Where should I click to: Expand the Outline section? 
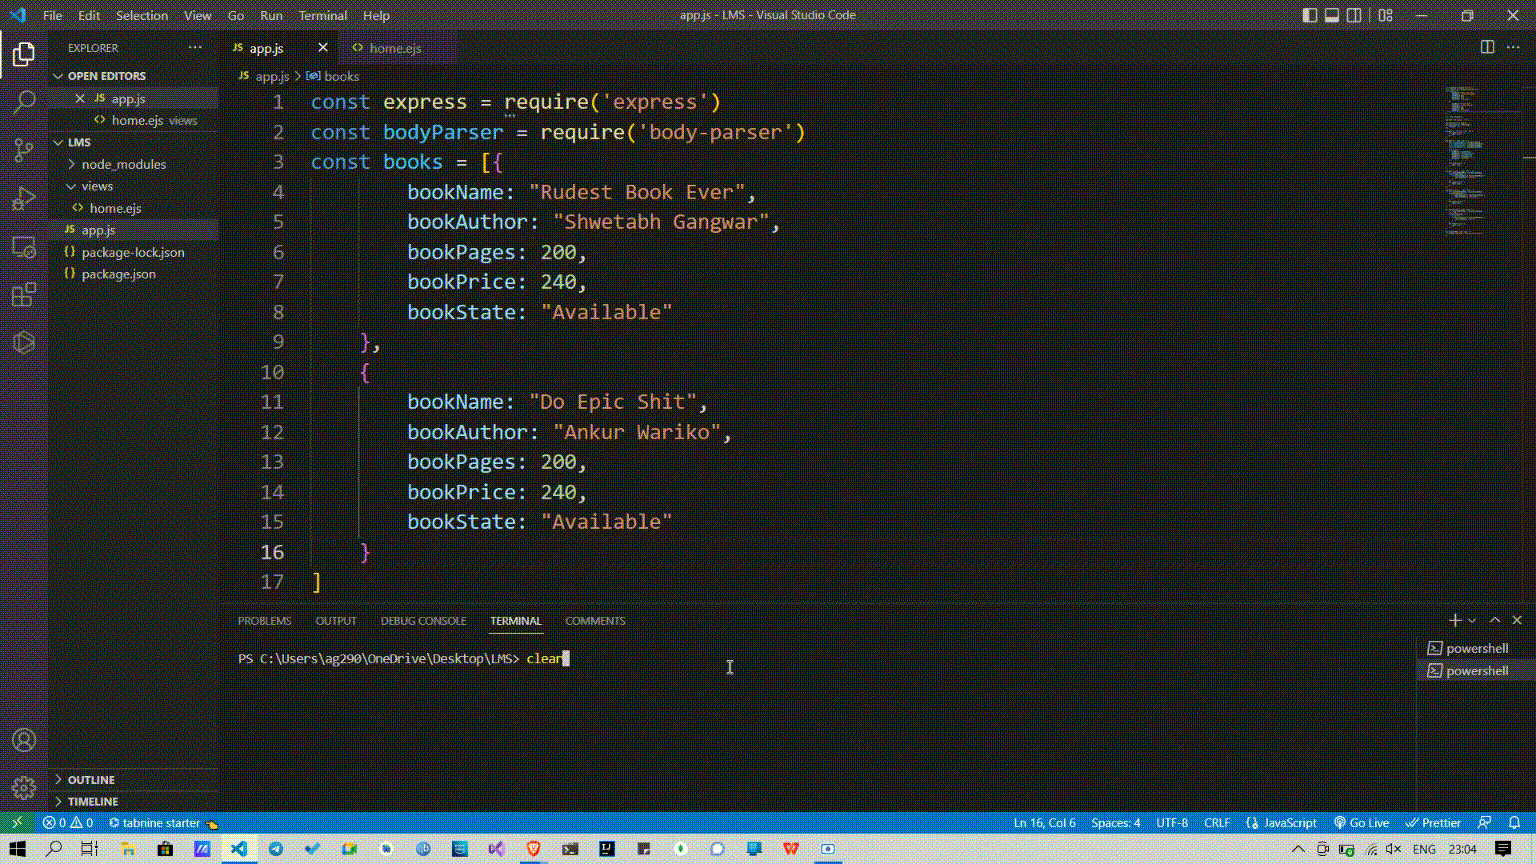click(133, 779)
